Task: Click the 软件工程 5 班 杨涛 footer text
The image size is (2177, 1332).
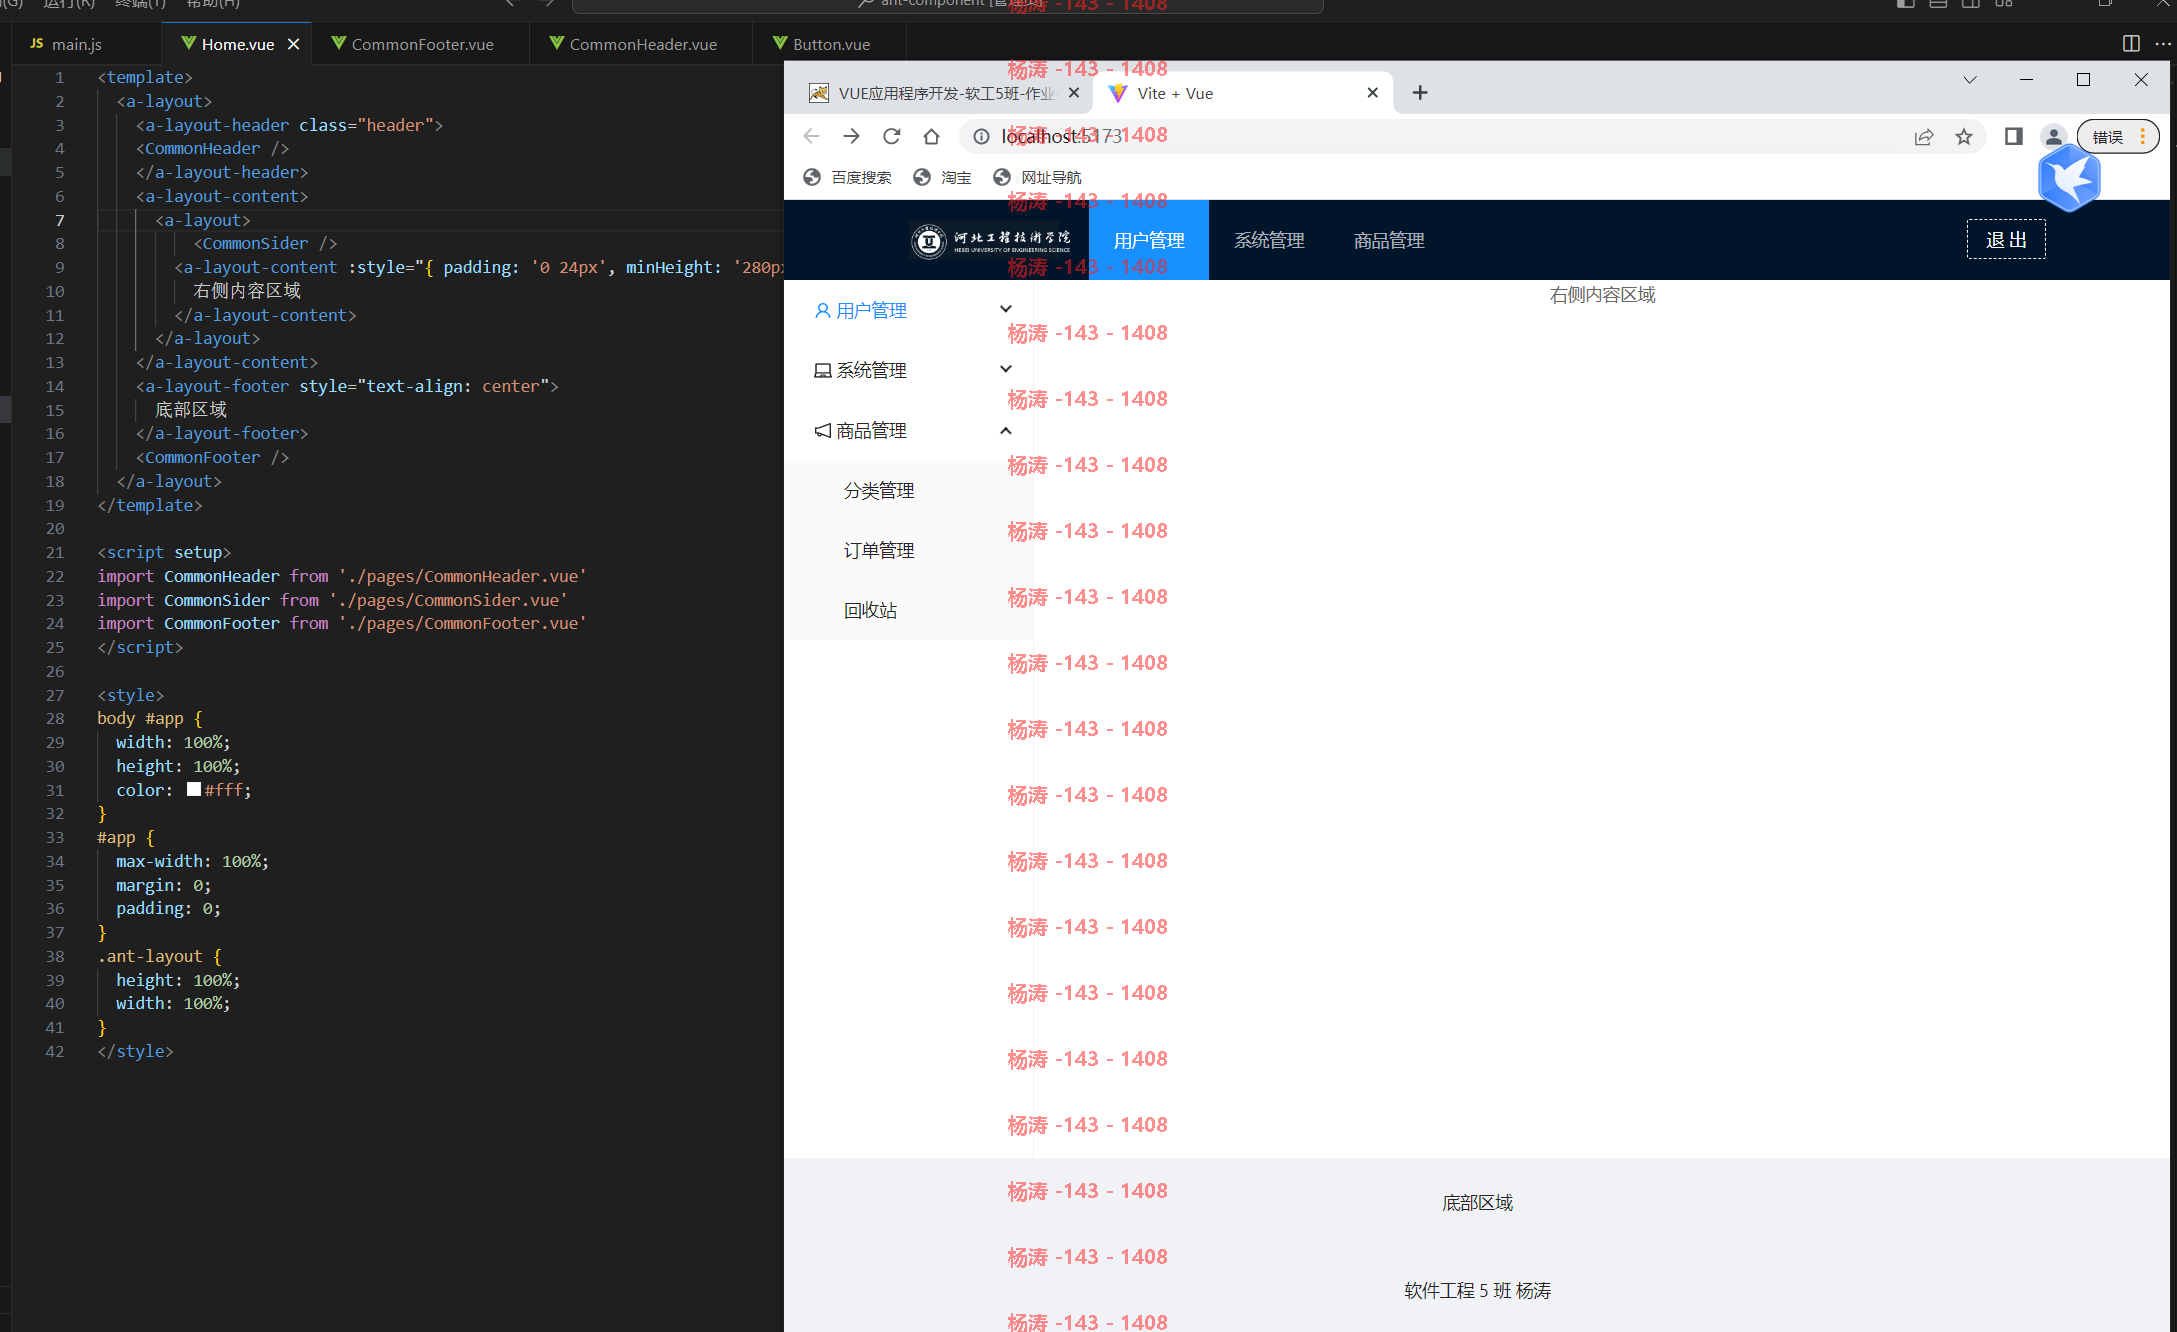Action: coord(1477,1291)
